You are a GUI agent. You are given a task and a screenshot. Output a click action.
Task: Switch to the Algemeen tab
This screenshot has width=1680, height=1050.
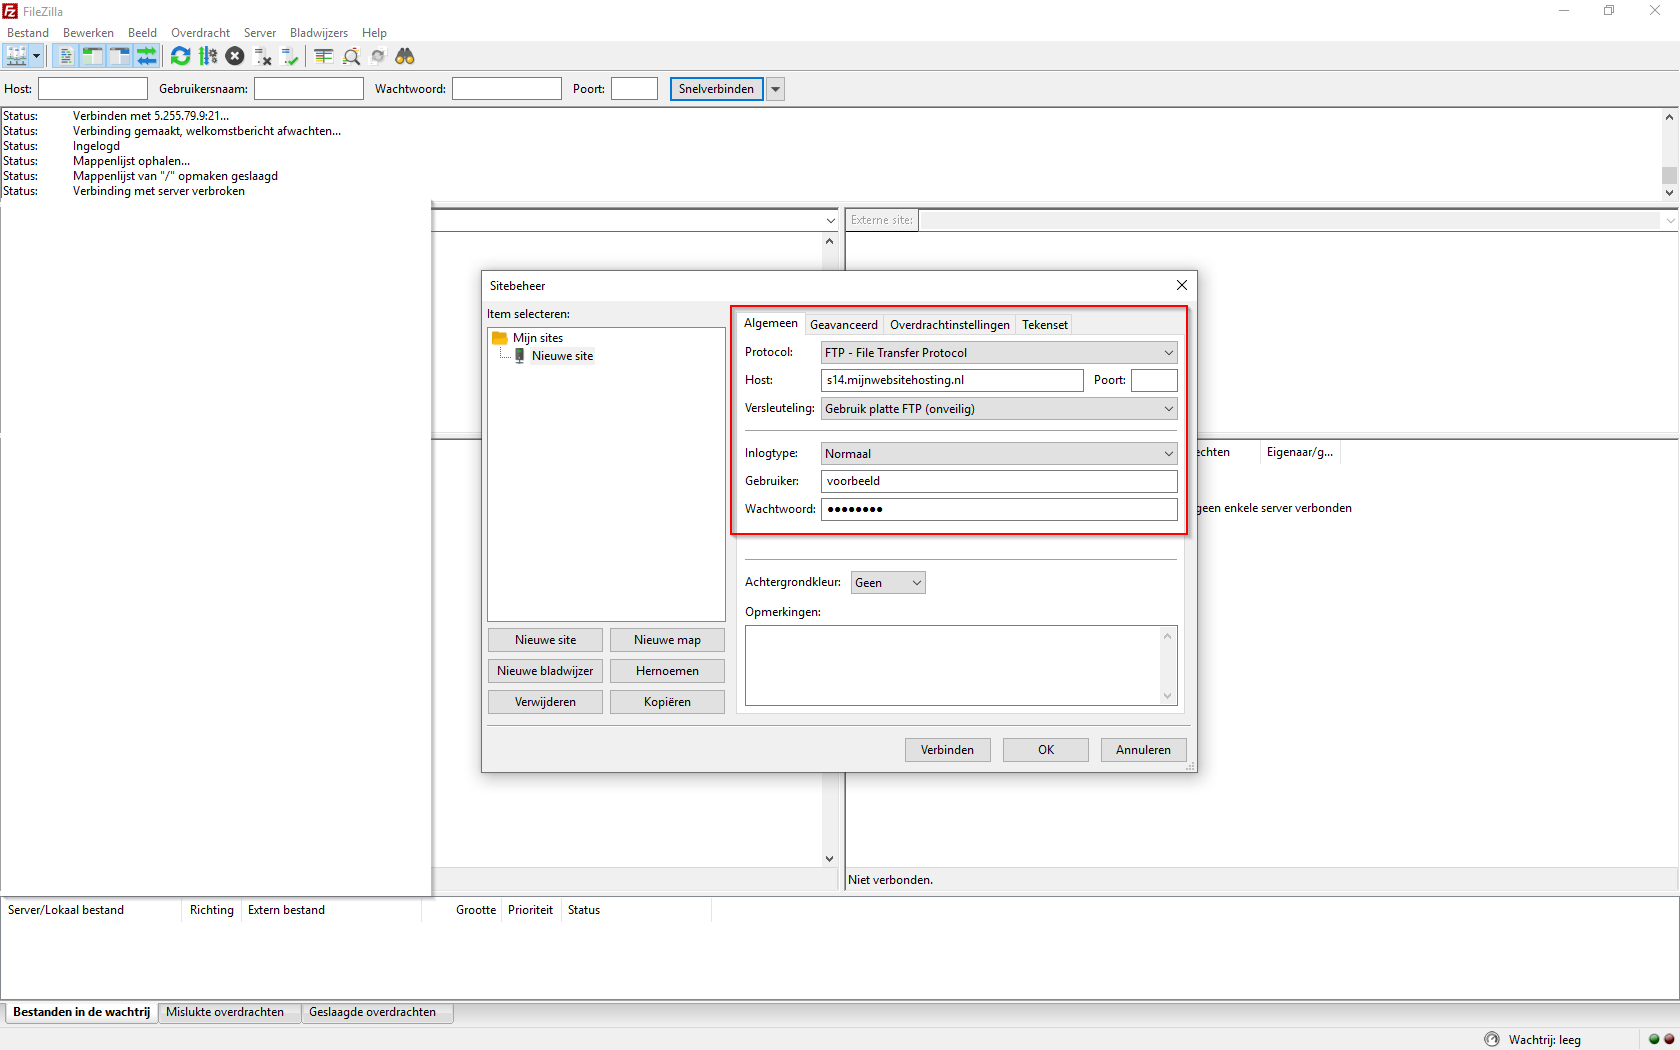point(771,323)
